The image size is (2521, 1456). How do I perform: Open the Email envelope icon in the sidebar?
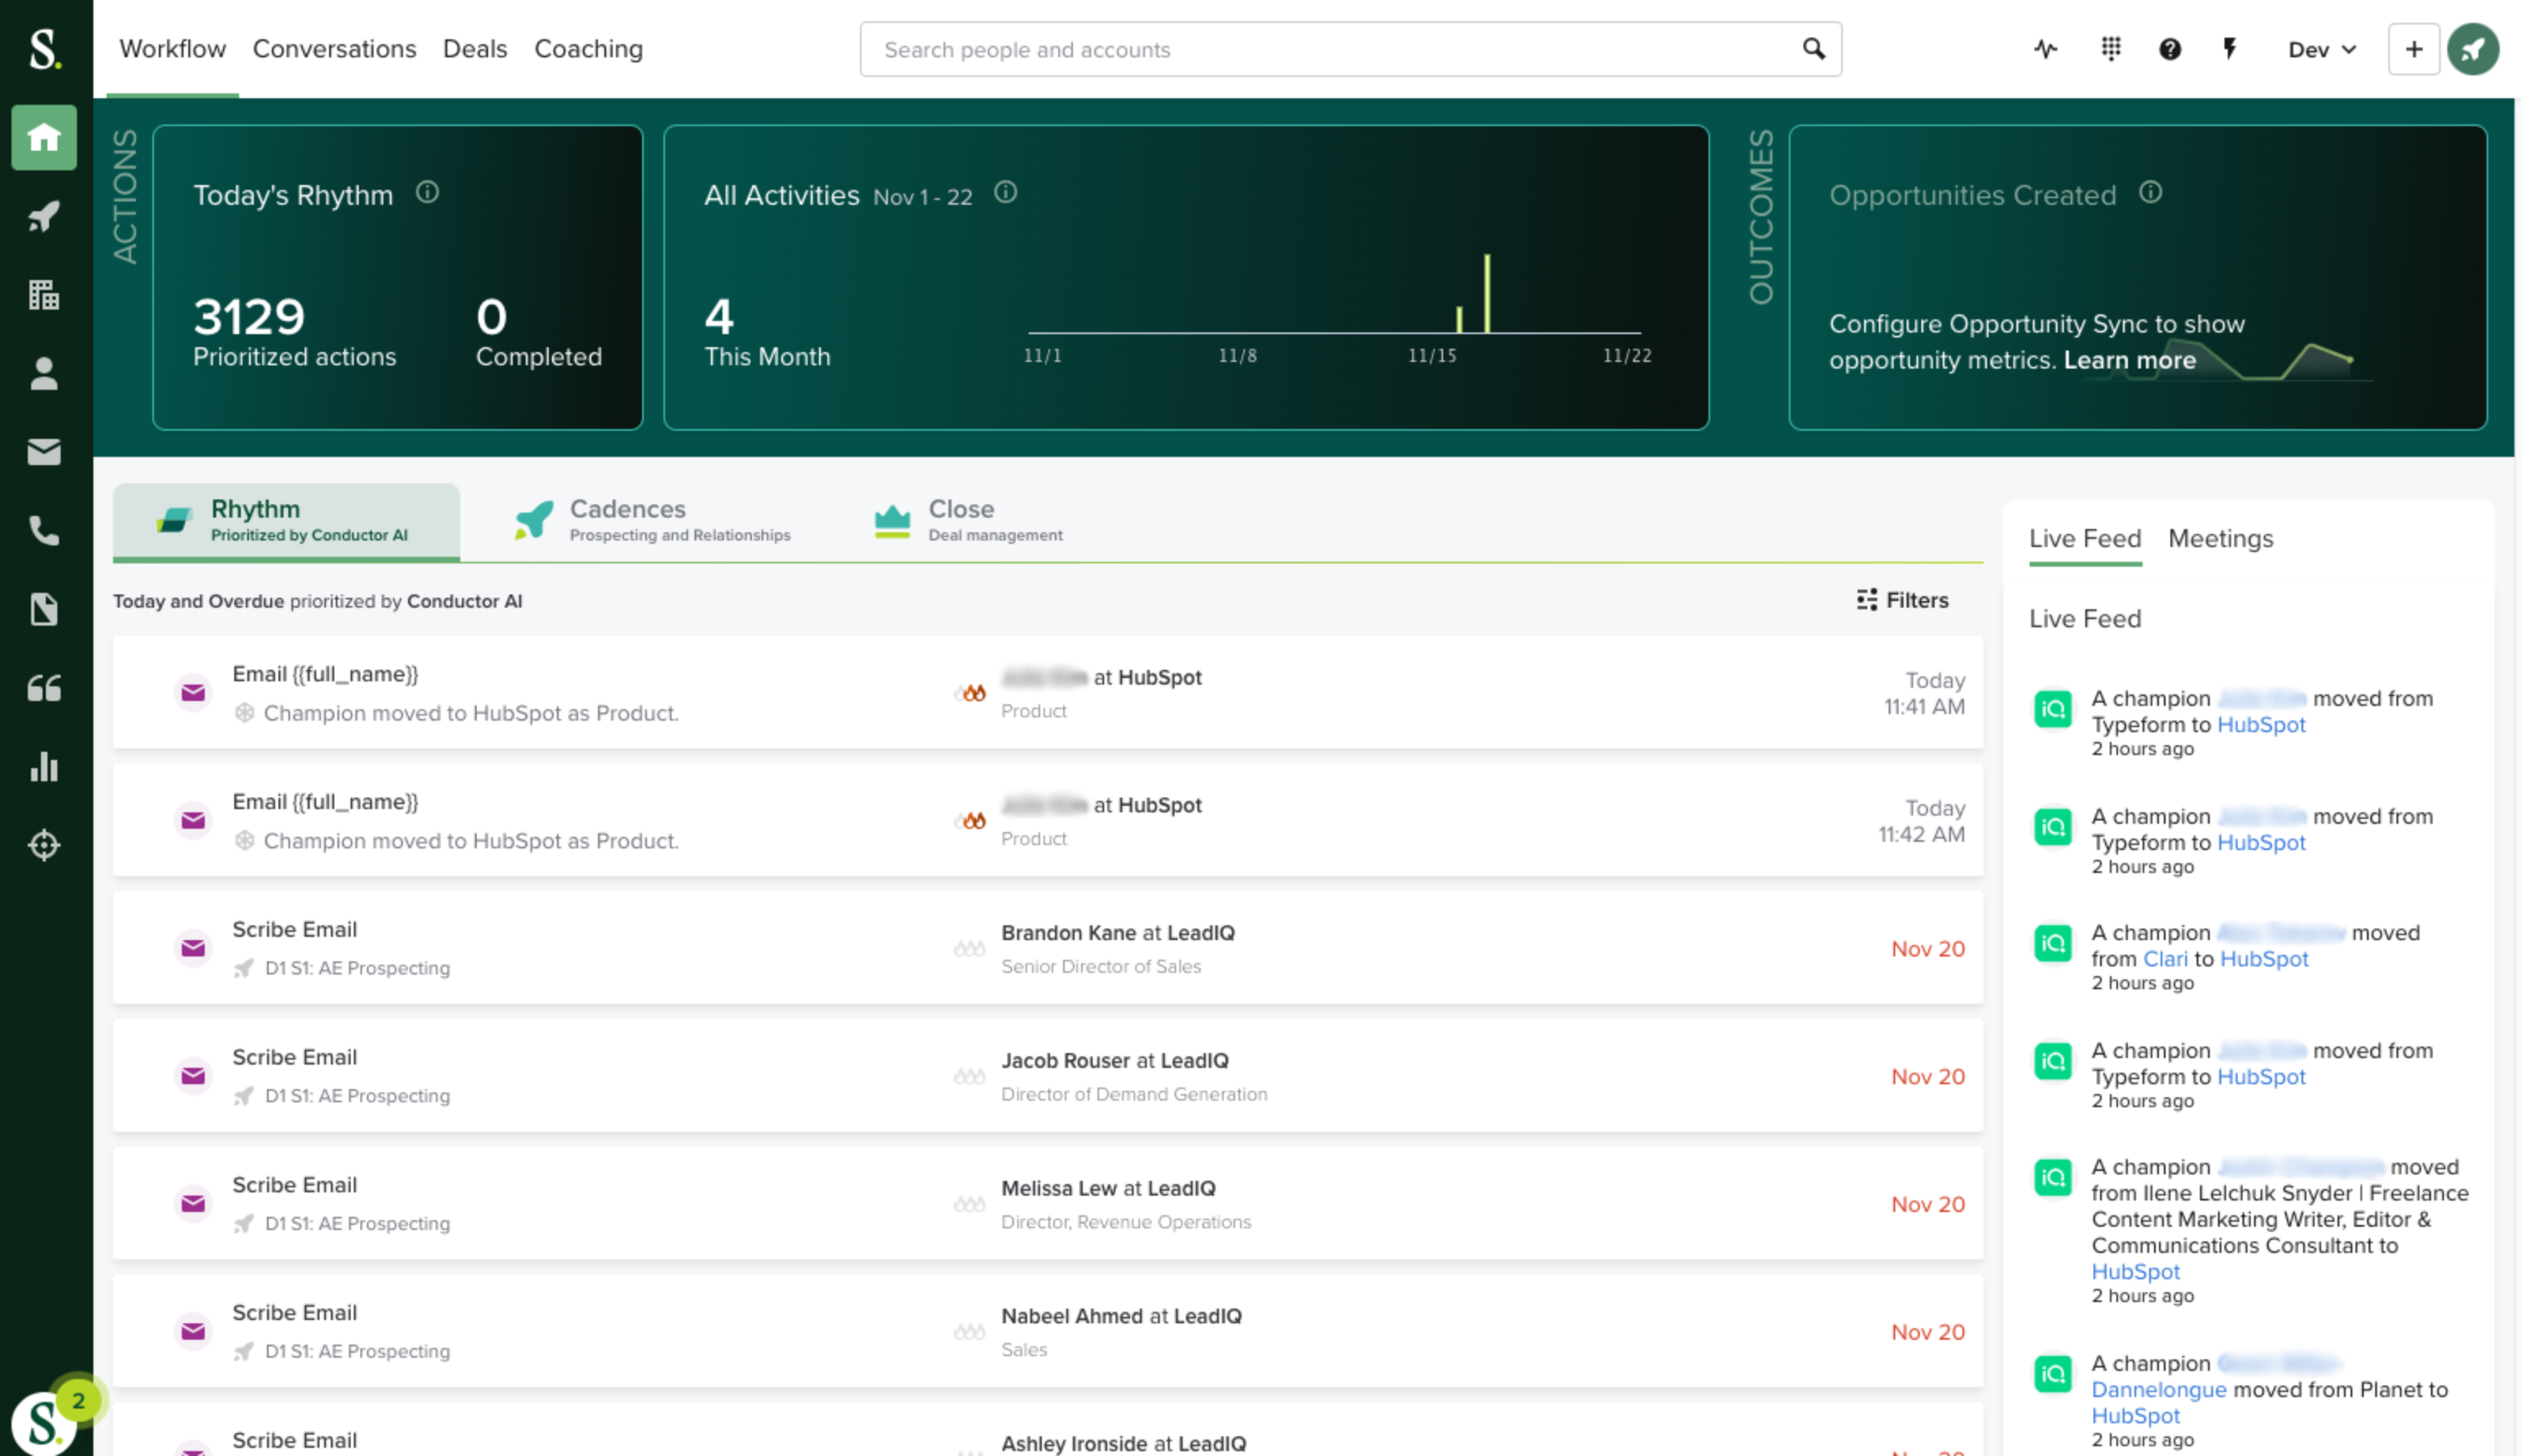tap(43, 452)
